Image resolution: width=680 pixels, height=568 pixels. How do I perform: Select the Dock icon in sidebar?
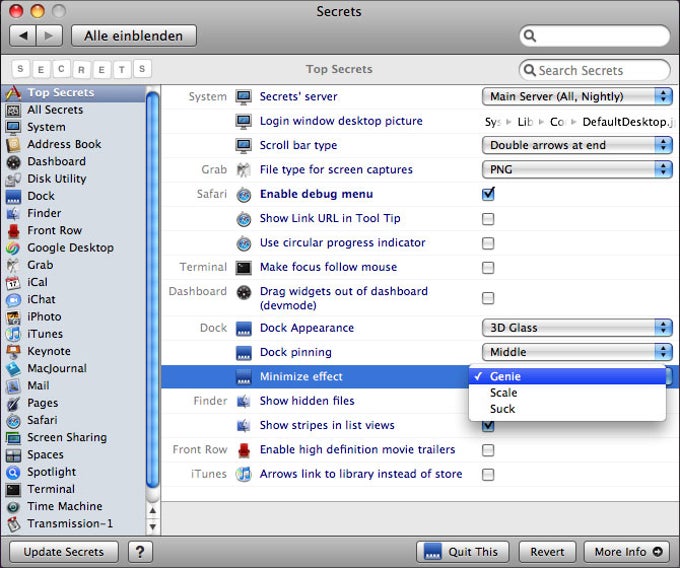13,196
